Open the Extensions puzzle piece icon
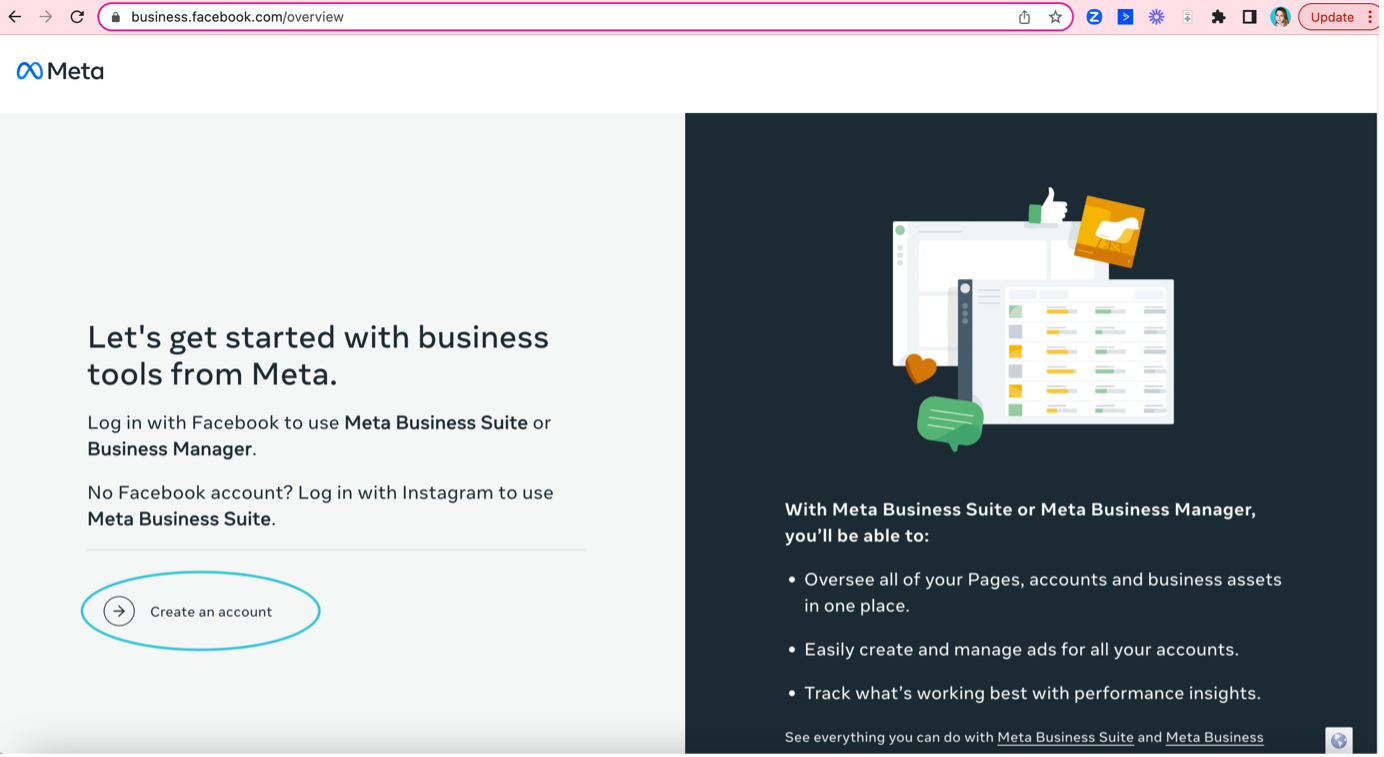The width and height of the screenshot is (1384, 757). [x=1218, y=17]
